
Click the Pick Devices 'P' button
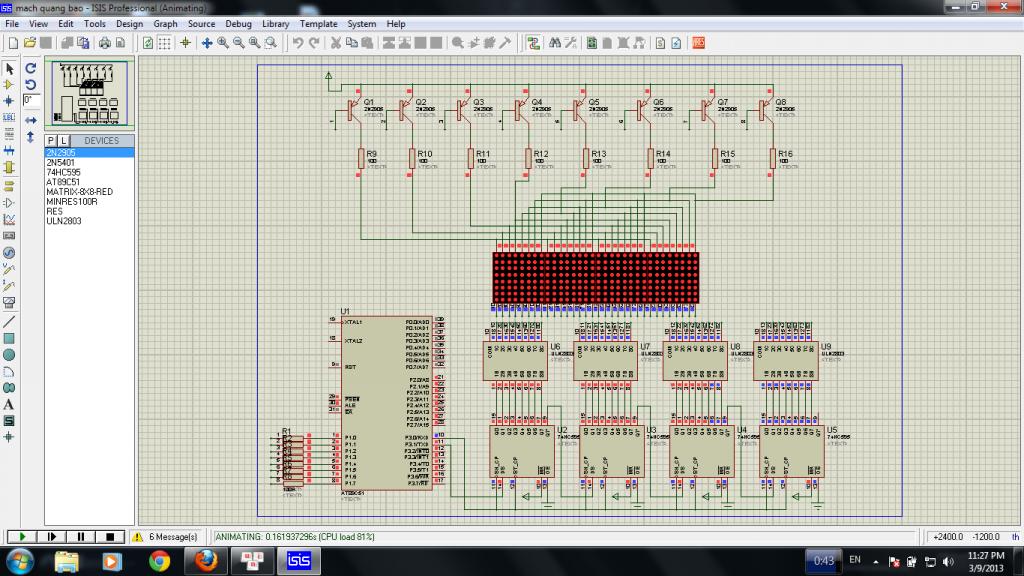(52, 141)
